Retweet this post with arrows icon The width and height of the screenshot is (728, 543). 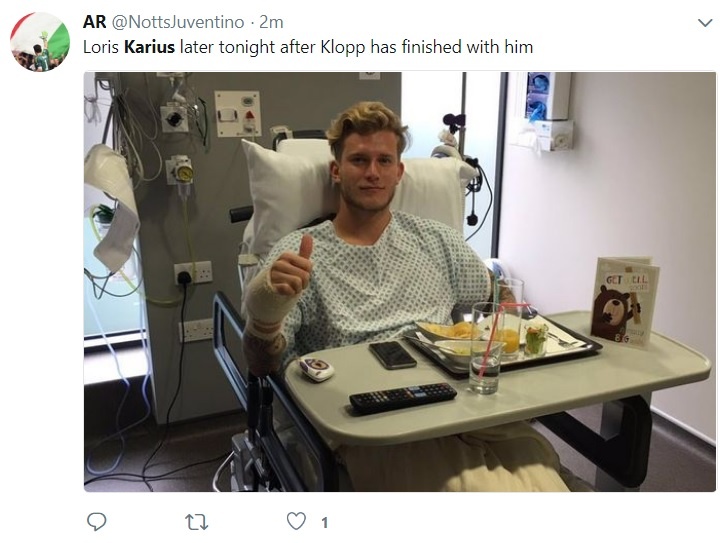click(196, 522)
